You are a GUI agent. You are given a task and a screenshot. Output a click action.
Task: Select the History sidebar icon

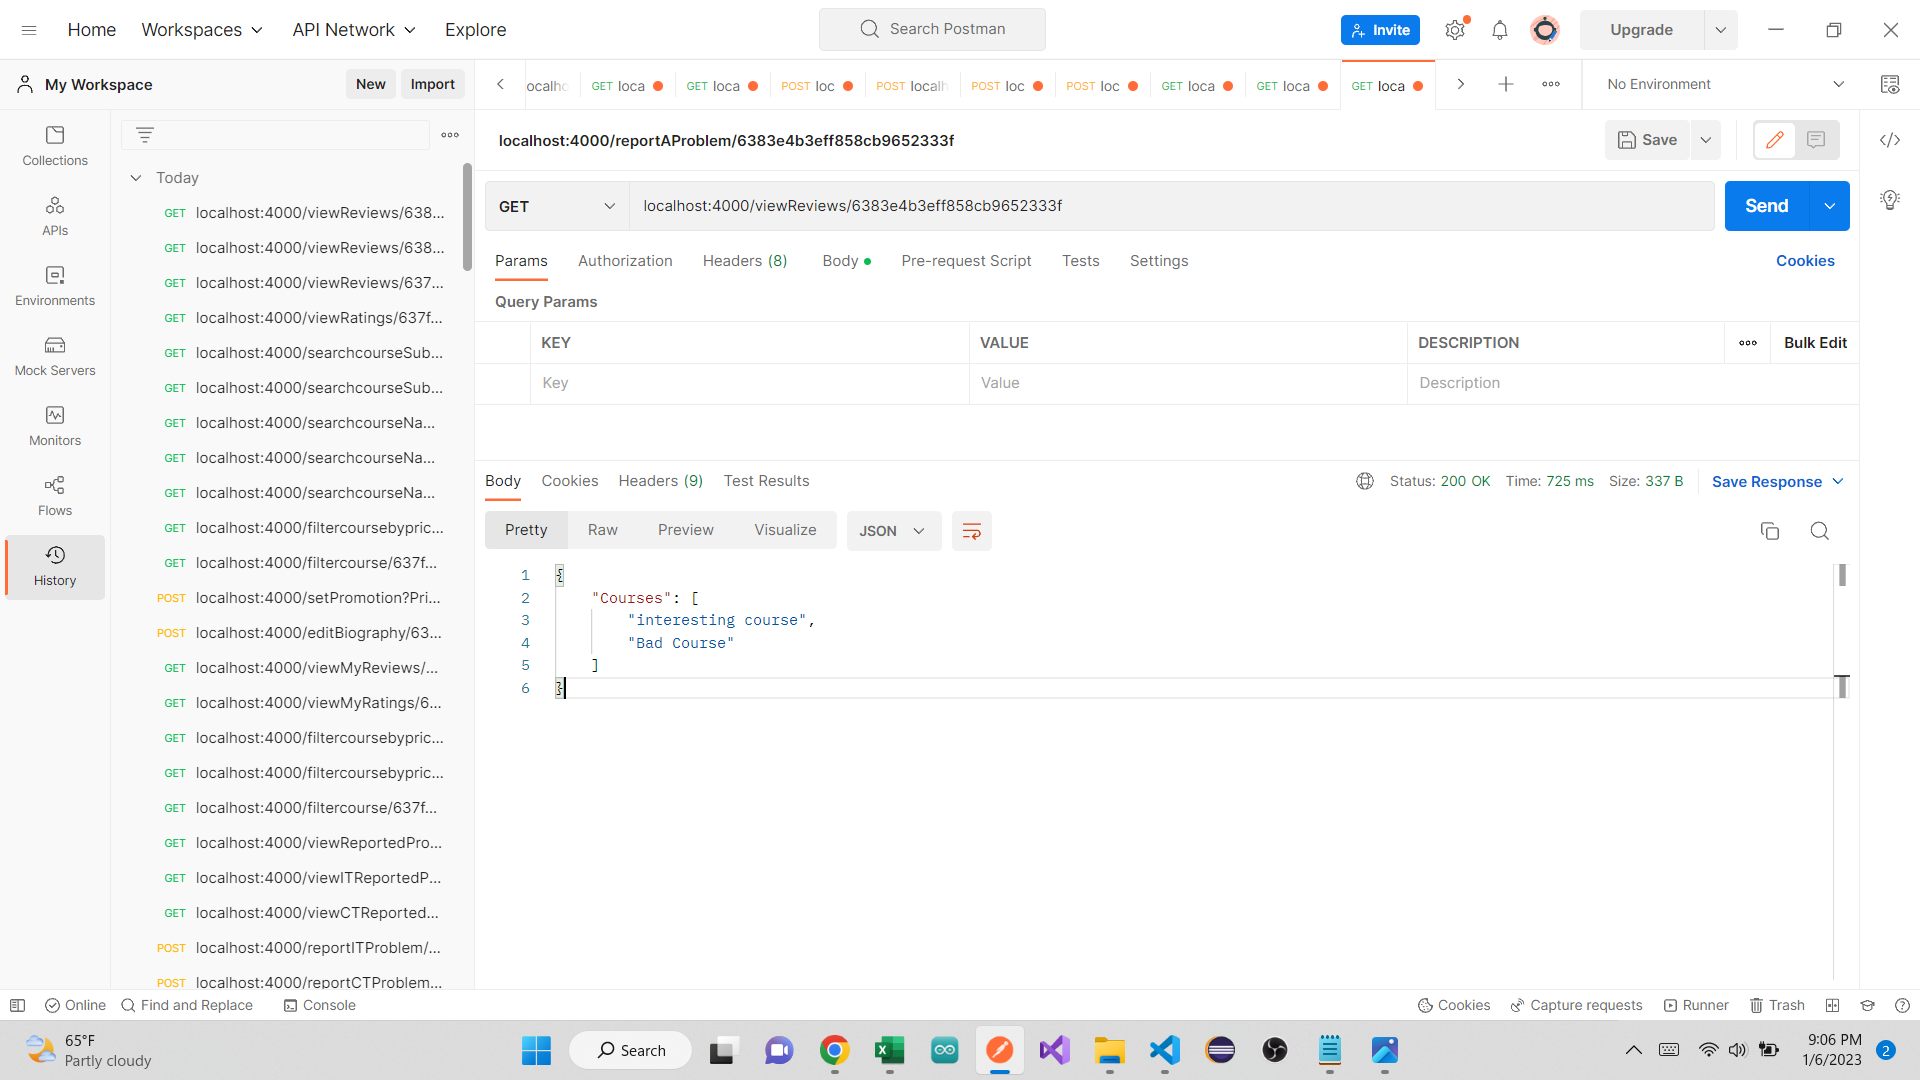coord(55,566)
